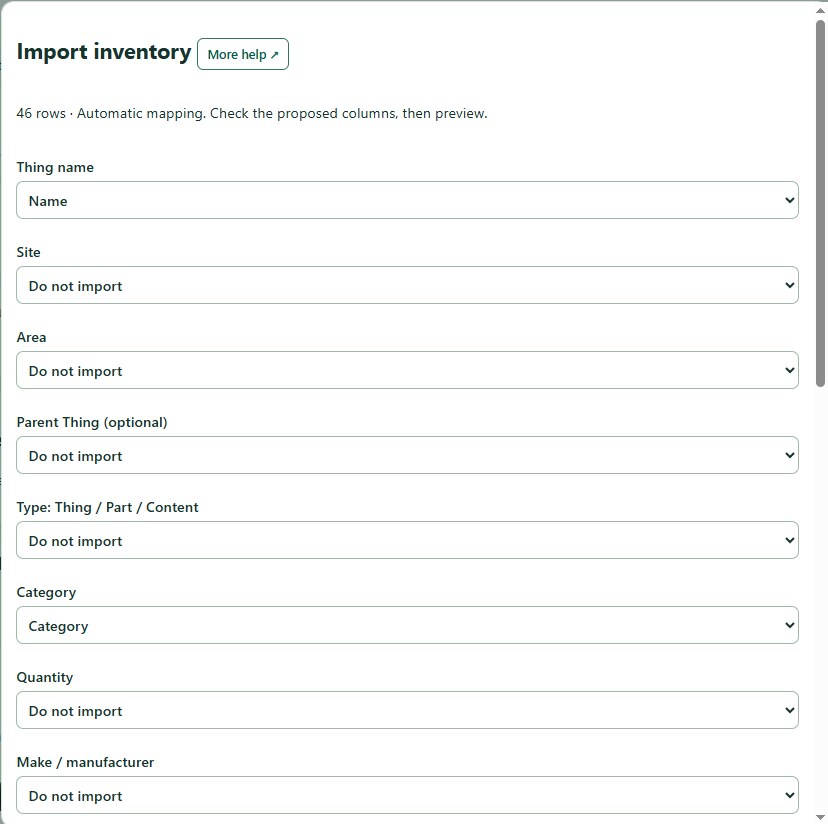The width and height of the screenshot is (828, 824).
Task: Open the More help link
Action: 242,54
